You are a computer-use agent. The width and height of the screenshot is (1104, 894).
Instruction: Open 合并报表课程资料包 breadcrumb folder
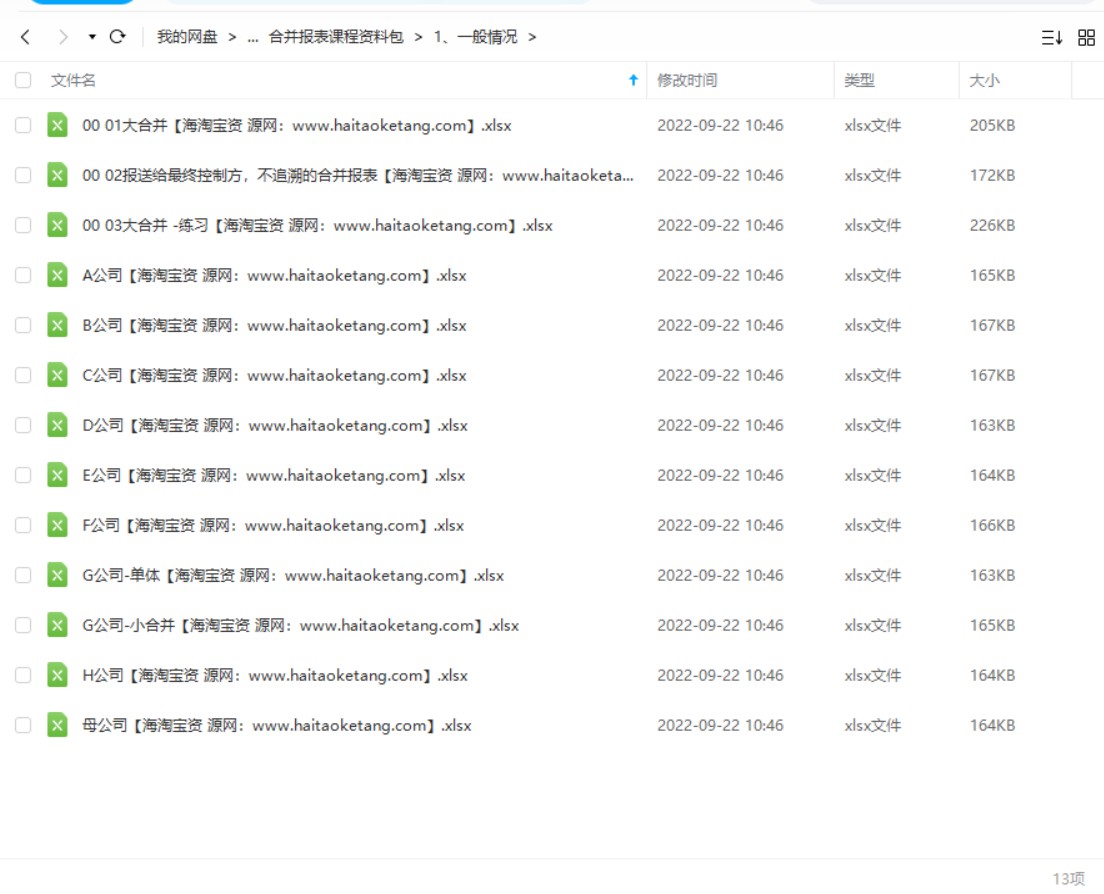pyautogui.click(x=336, y=37)
